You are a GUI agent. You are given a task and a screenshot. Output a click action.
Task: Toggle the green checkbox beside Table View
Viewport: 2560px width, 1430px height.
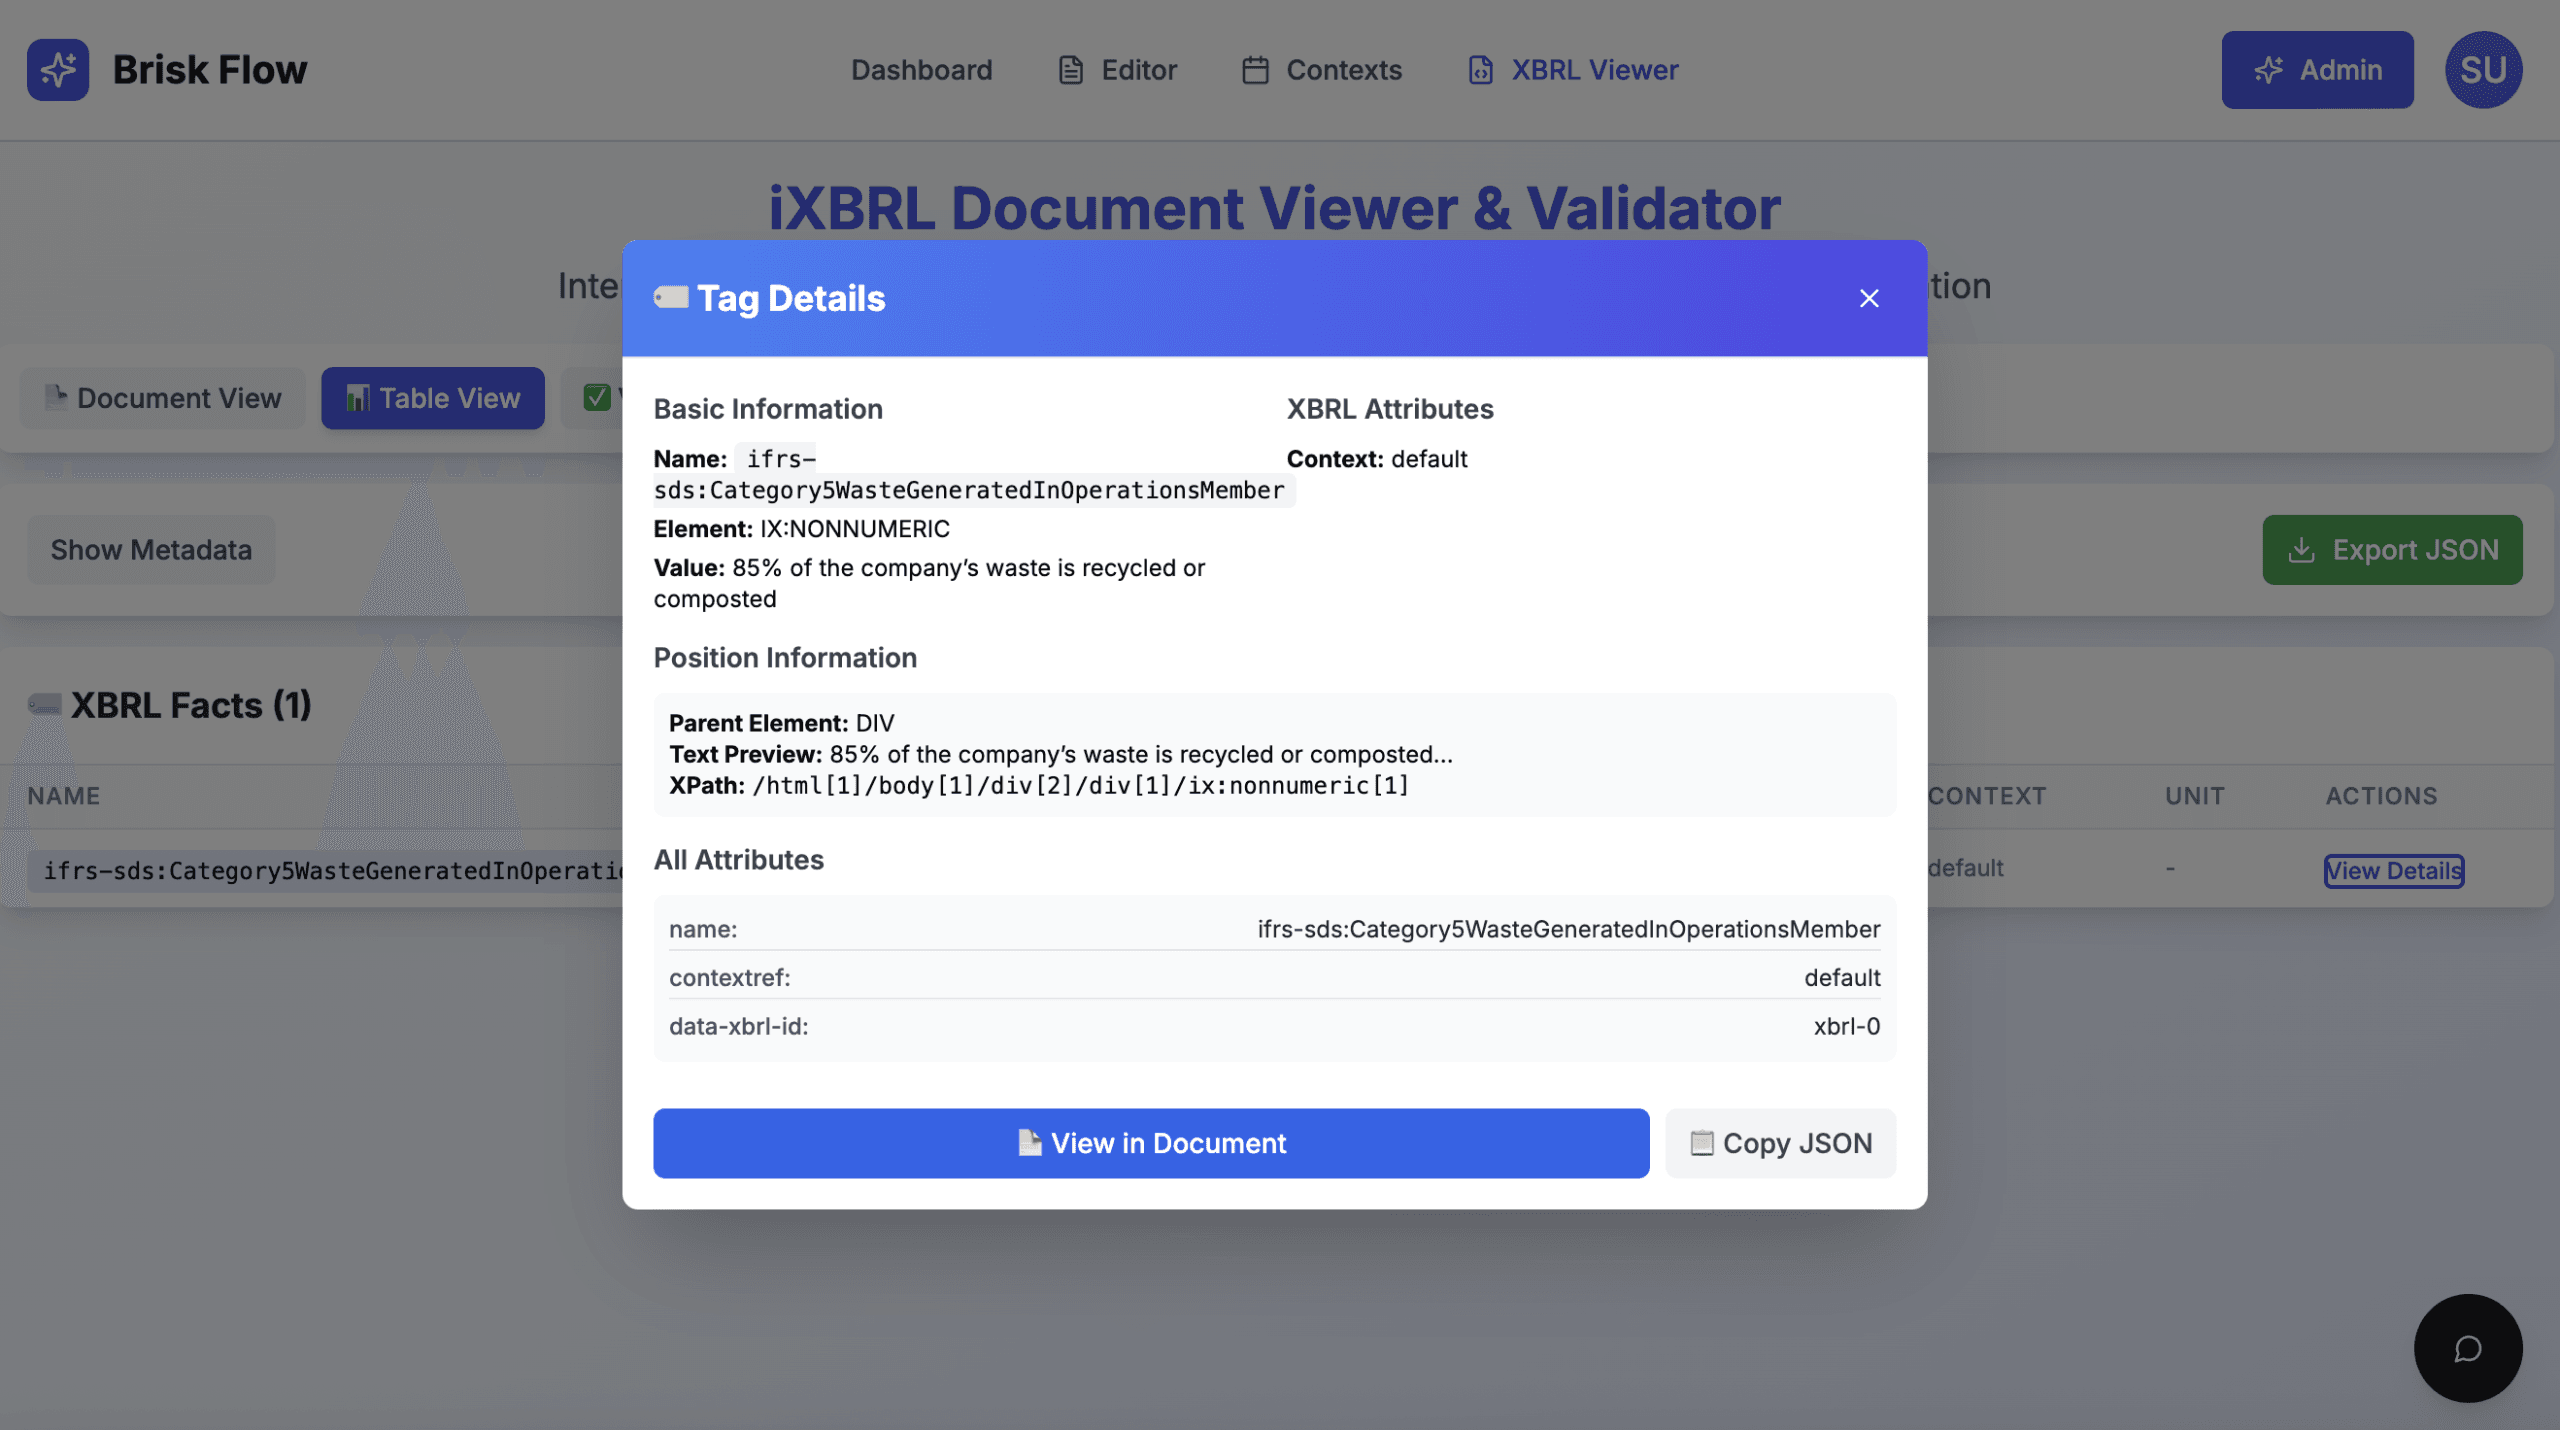coord(597,397)
